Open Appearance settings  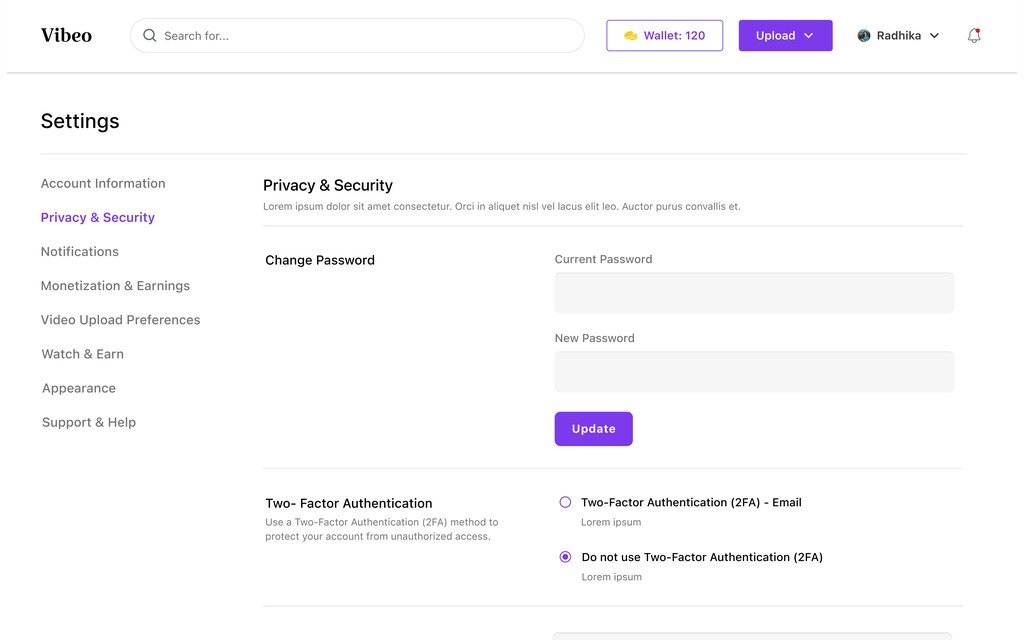[x=79, y=388]
